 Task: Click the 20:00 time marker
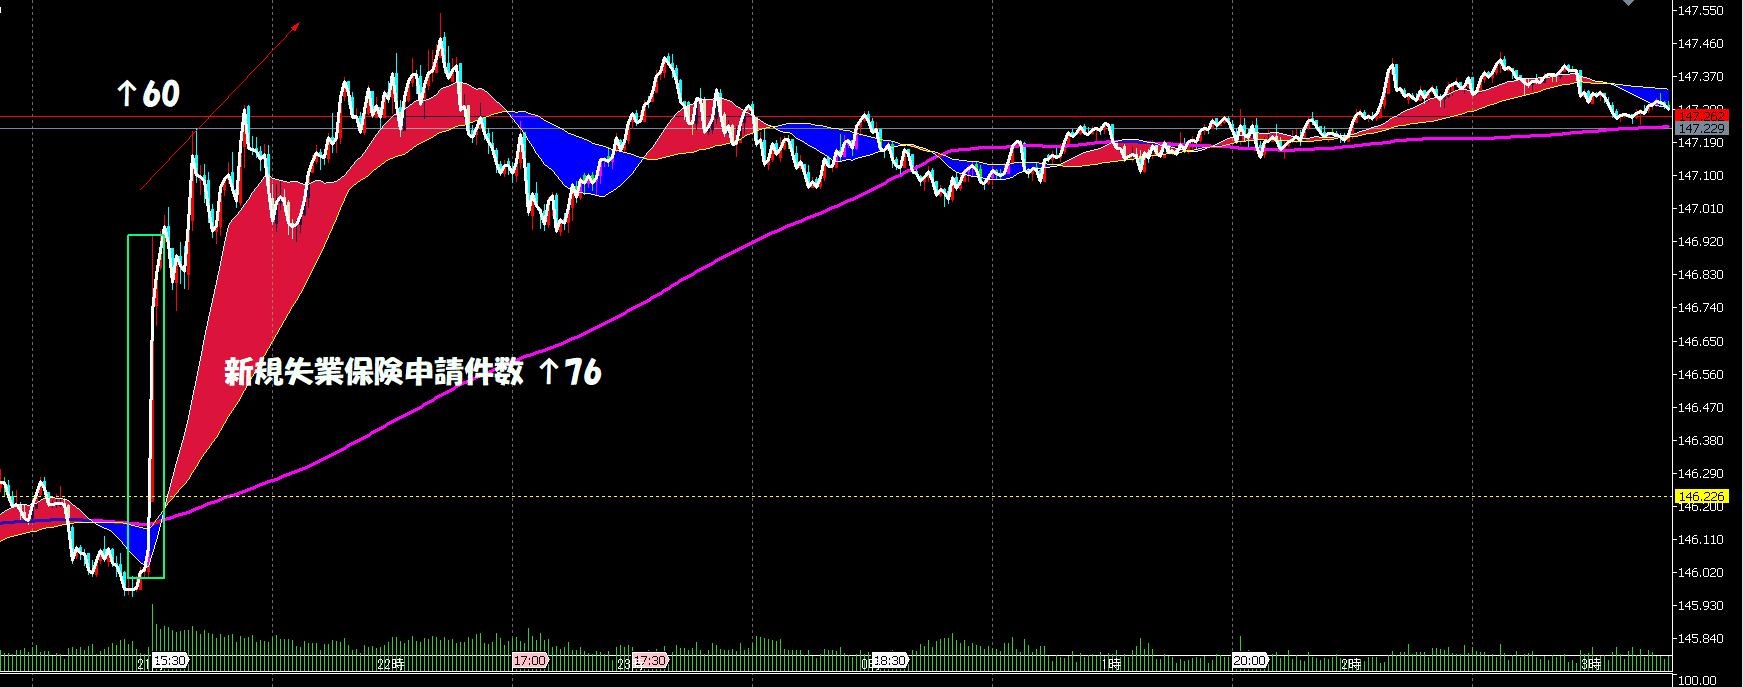pyautogui.click(x=1249, y=661)
